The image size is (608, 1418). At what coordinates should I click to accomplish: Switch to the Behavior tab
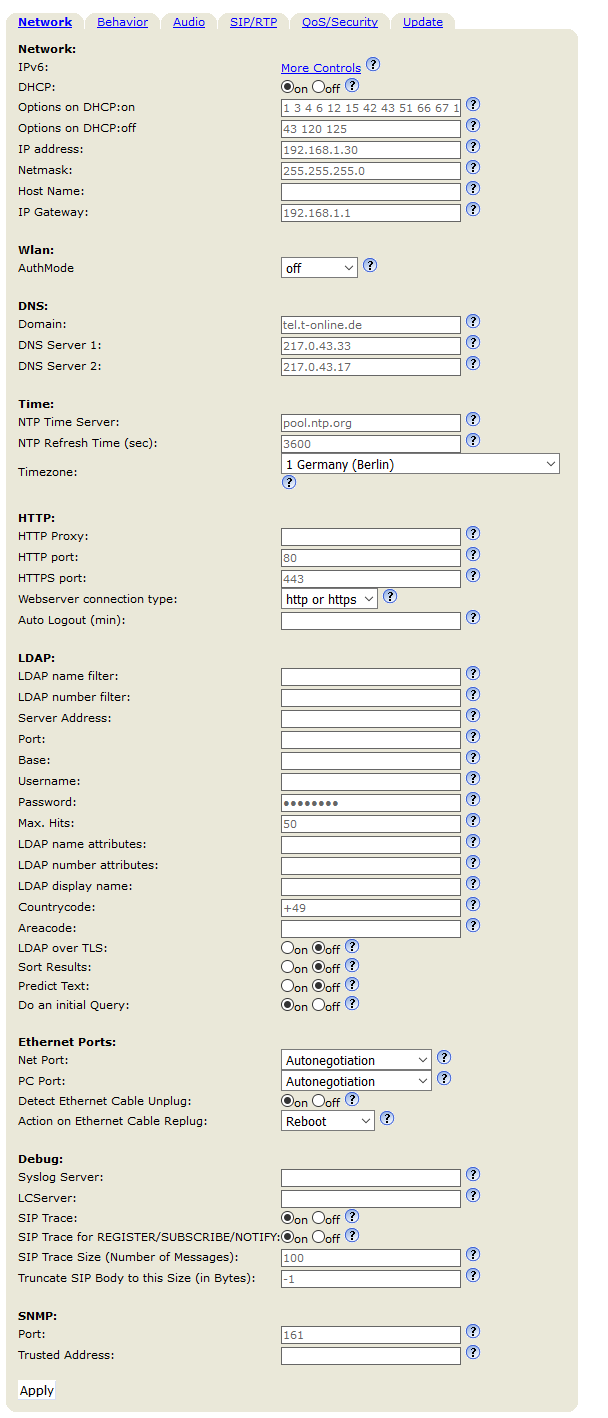(123, 22)
